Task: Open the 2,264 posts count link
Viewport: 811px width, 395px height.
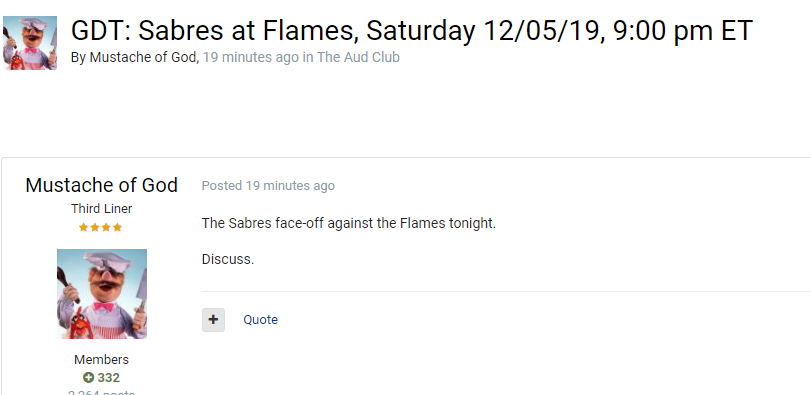Action: (x=101, y=392)
